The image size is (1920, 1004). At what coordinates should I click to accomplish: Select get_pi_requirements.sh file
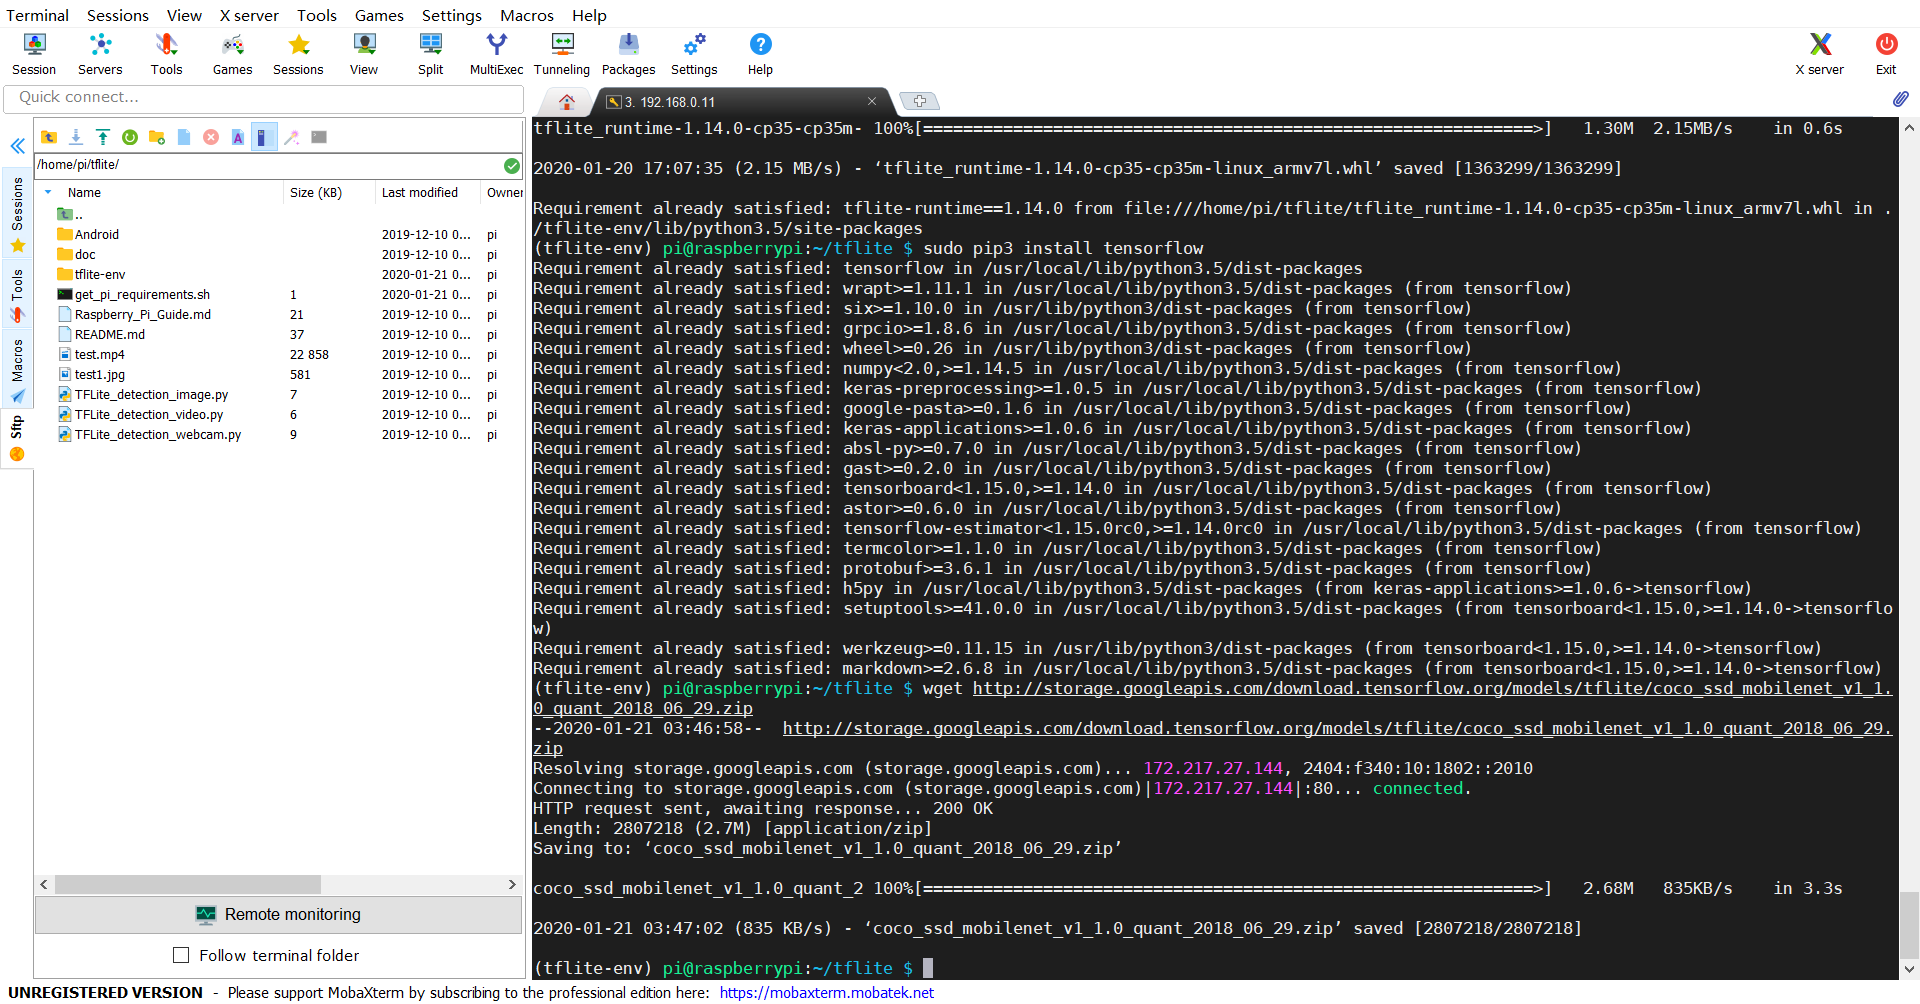click(142, 295)
